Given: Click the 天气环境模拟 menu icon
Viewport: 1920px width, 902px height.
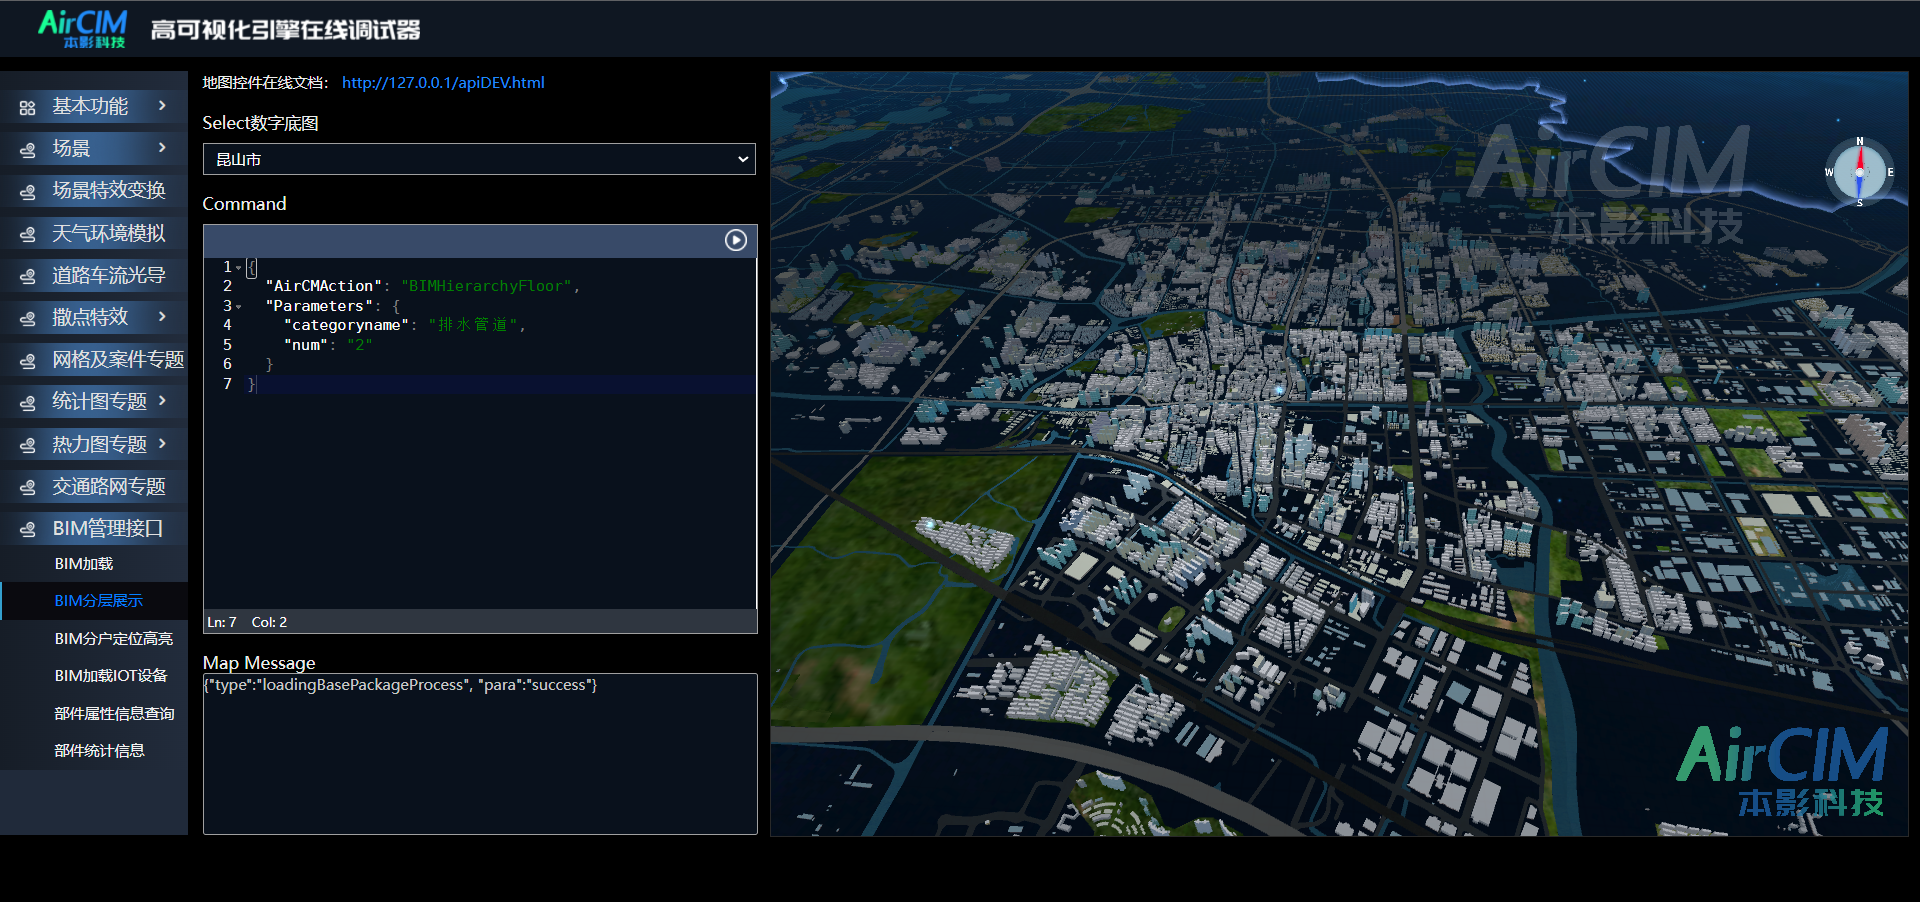Looking at the screenshot, I should (x=28, y=234).
